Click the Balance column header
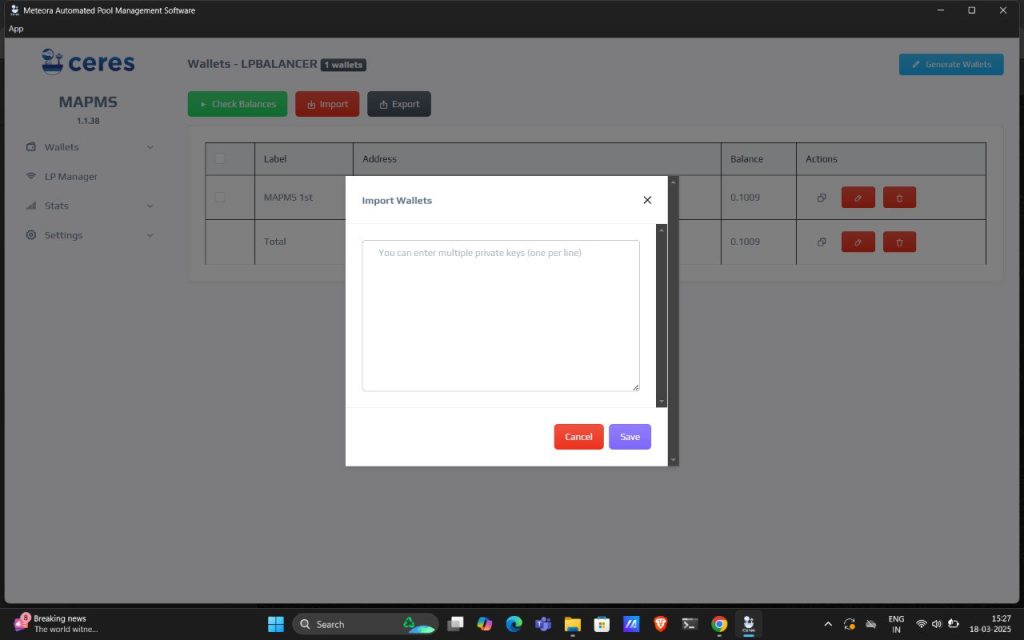The width and height of the screenshot is (1024, 640). [746, 159]
